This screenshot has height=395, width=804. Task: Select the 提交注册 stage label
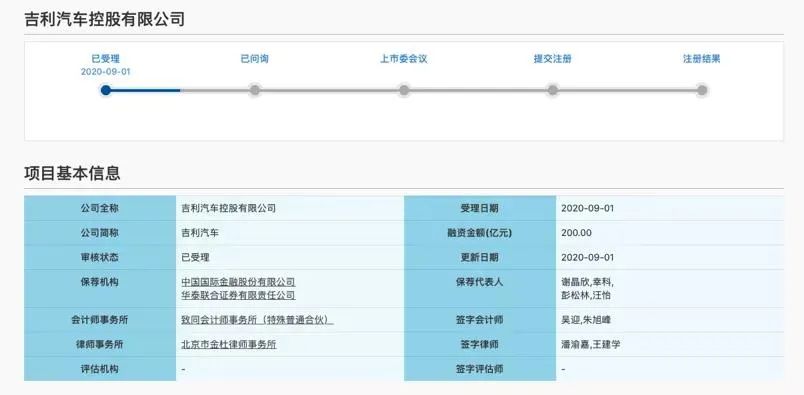[x=553, y=59]
